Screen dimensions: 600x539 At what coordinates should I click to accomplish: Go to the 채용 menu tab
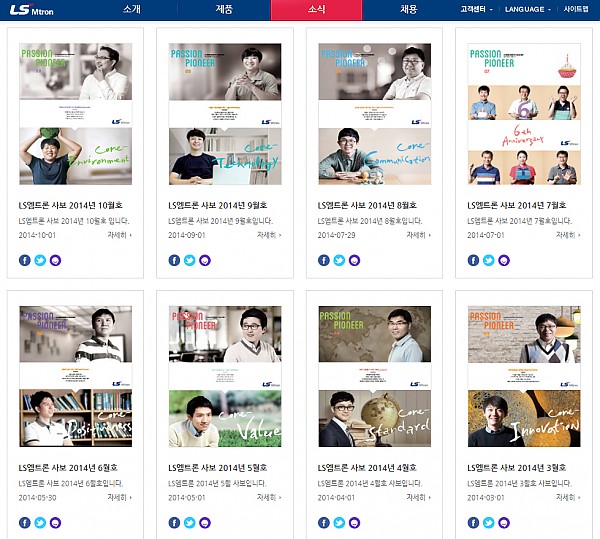point(408,9)
